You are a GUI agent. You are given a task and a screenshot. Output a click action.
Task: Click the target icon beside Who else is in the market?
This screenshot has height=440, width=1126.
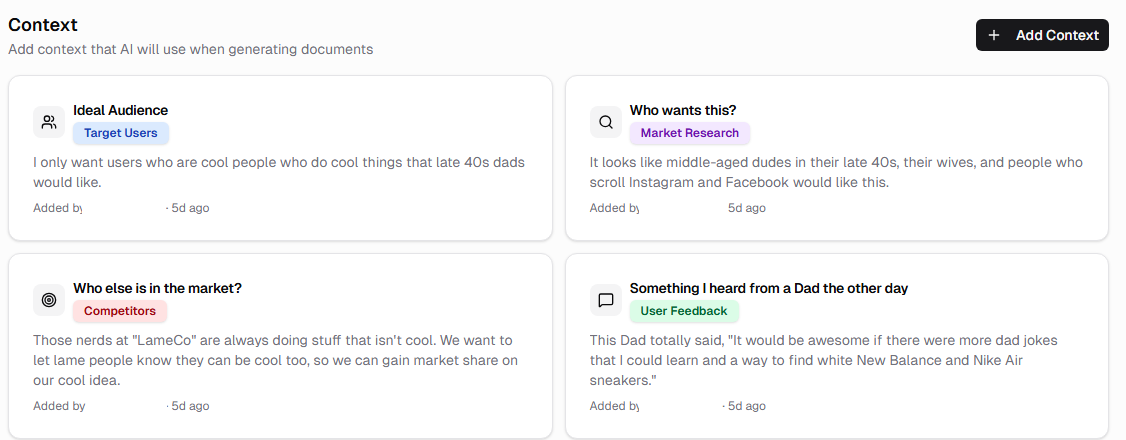[x=49, y=300]
